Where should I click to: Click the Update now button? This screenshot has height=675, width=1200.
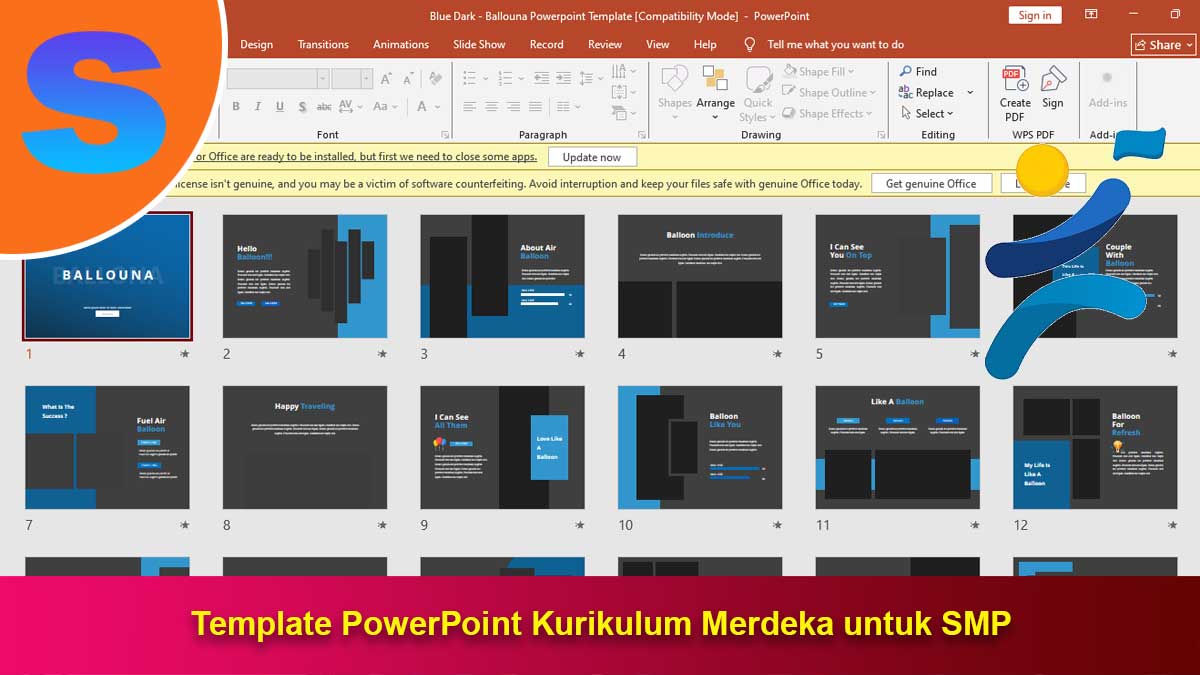pyautogui.click(x=591, y=157)
